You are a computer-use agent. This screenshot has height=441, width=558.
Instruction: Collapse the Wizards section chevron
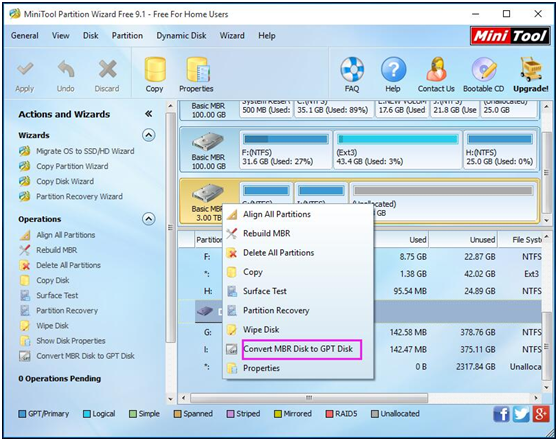(x=149, y=135)
